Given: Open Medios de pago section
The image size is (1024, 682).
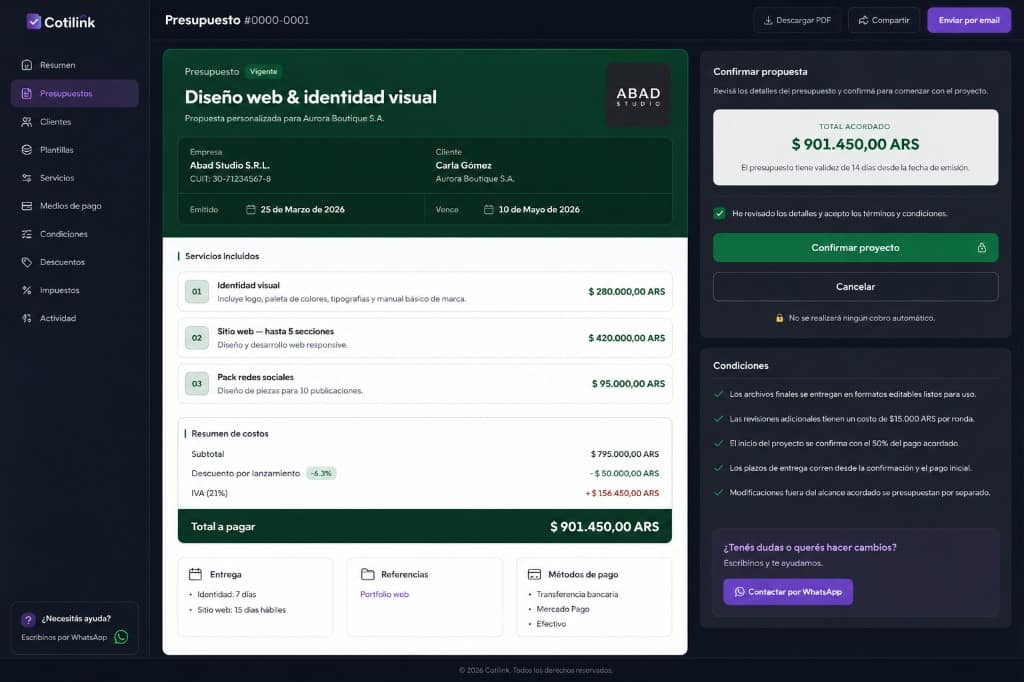Looking at the screenshot, I should [x=74, y=206].
